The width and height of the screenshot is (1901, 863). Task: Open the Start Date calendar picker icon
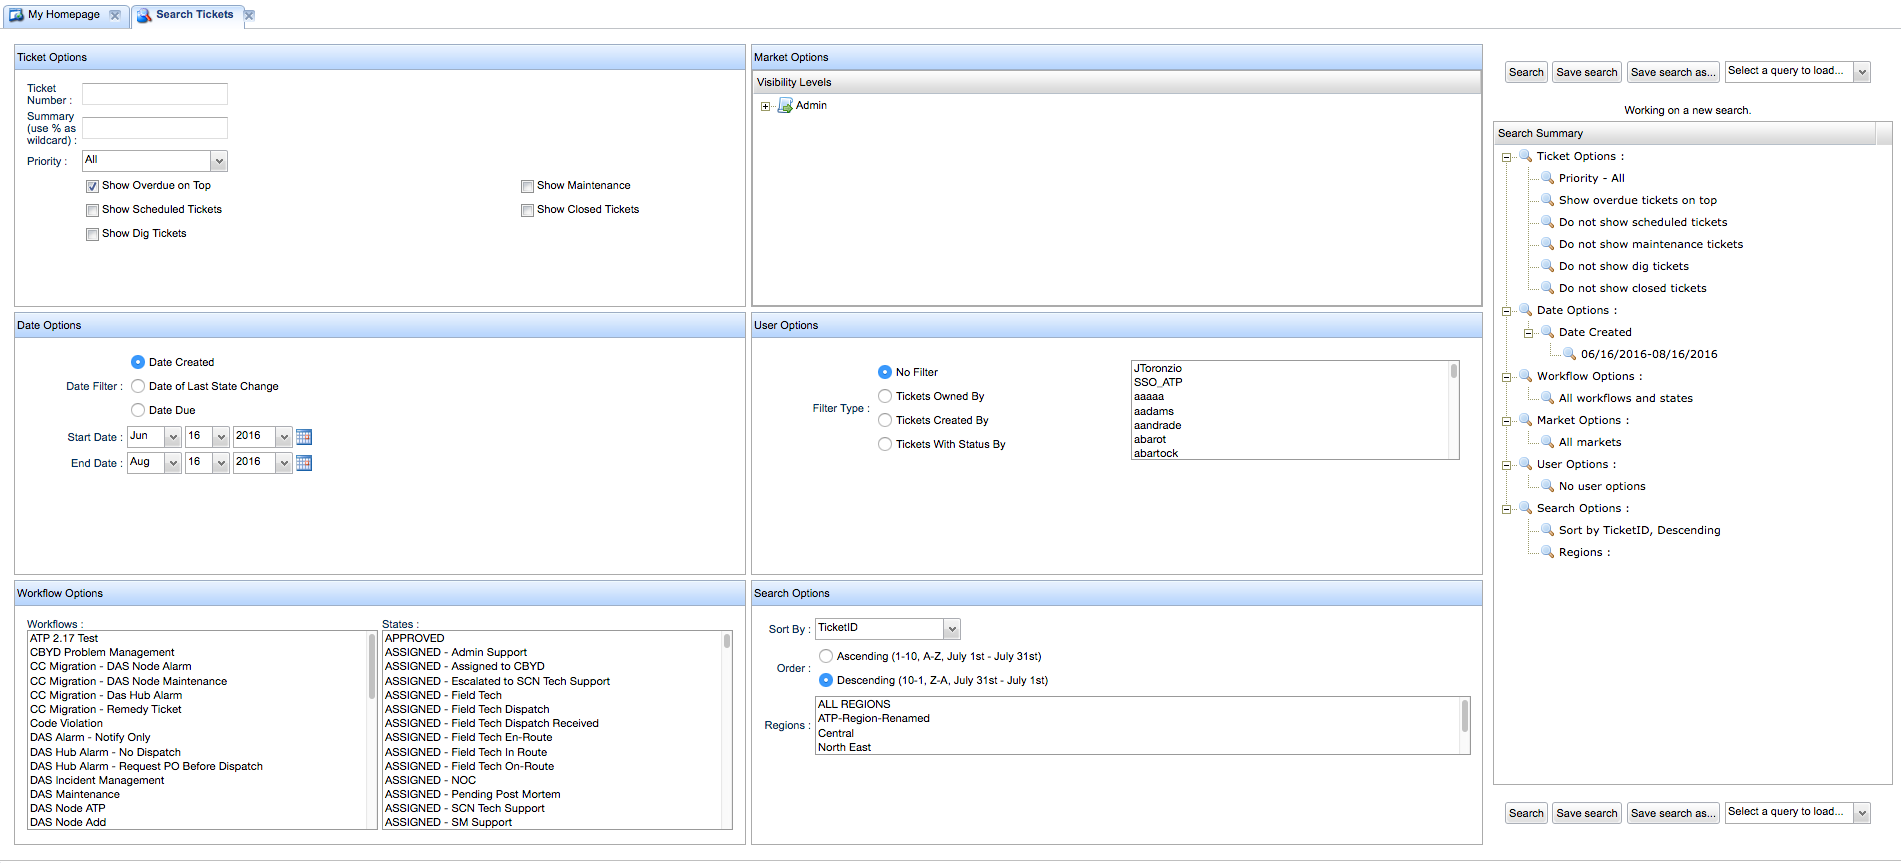304,437
